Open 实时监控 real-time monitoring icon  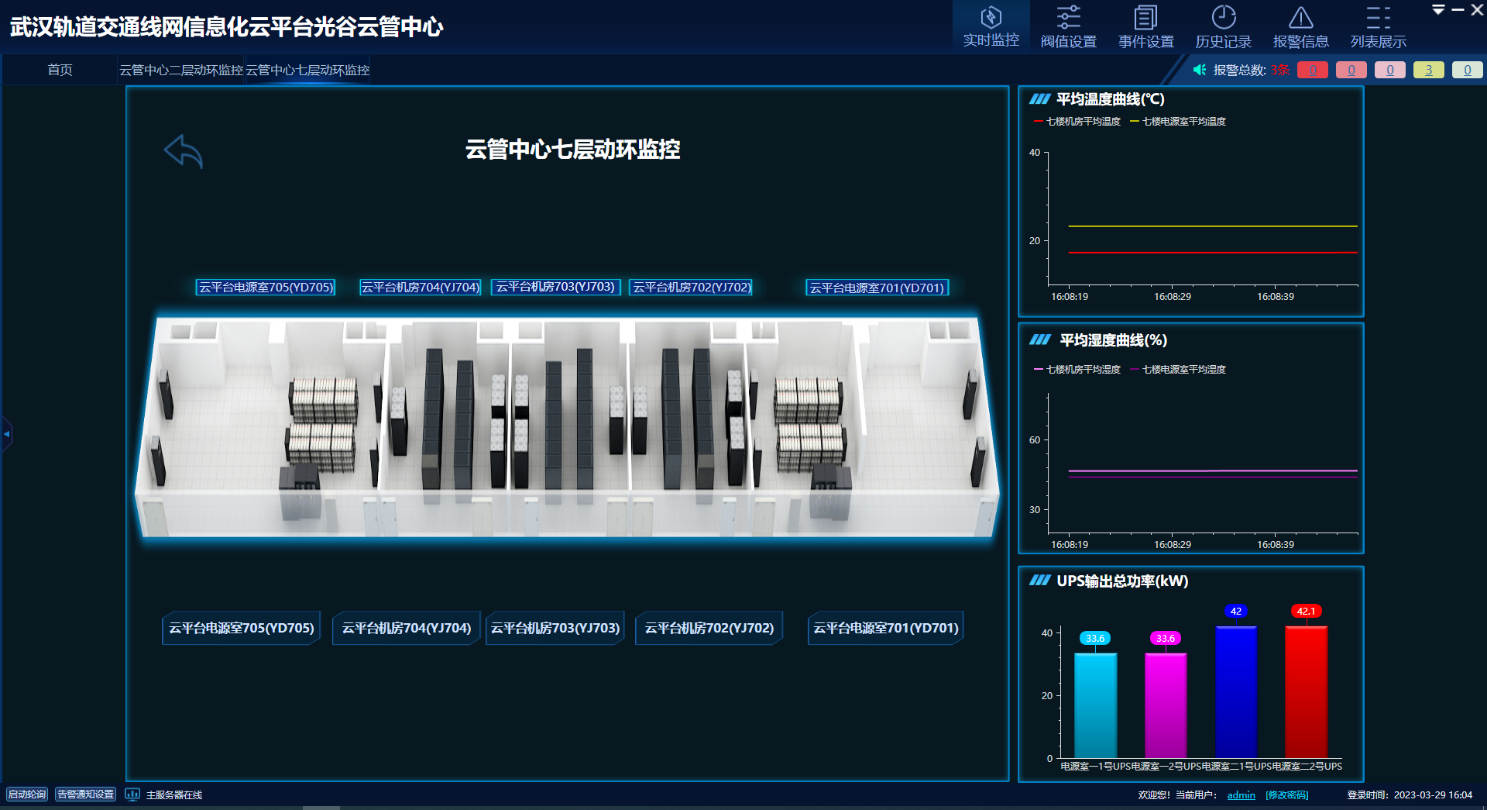click(990, 18)
